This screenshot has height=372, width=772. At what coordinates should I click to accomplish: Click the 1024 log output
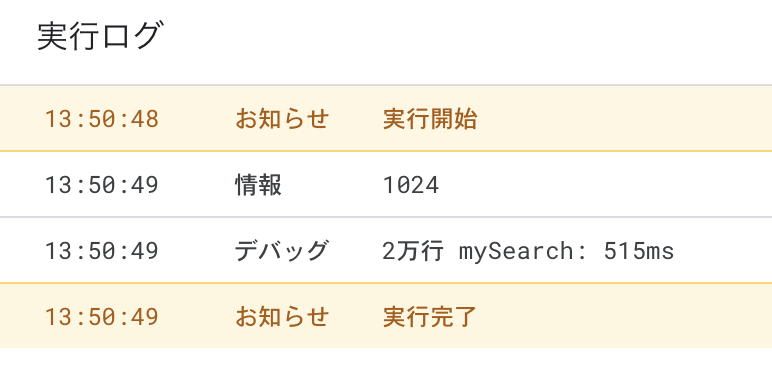tap(411, 185)
